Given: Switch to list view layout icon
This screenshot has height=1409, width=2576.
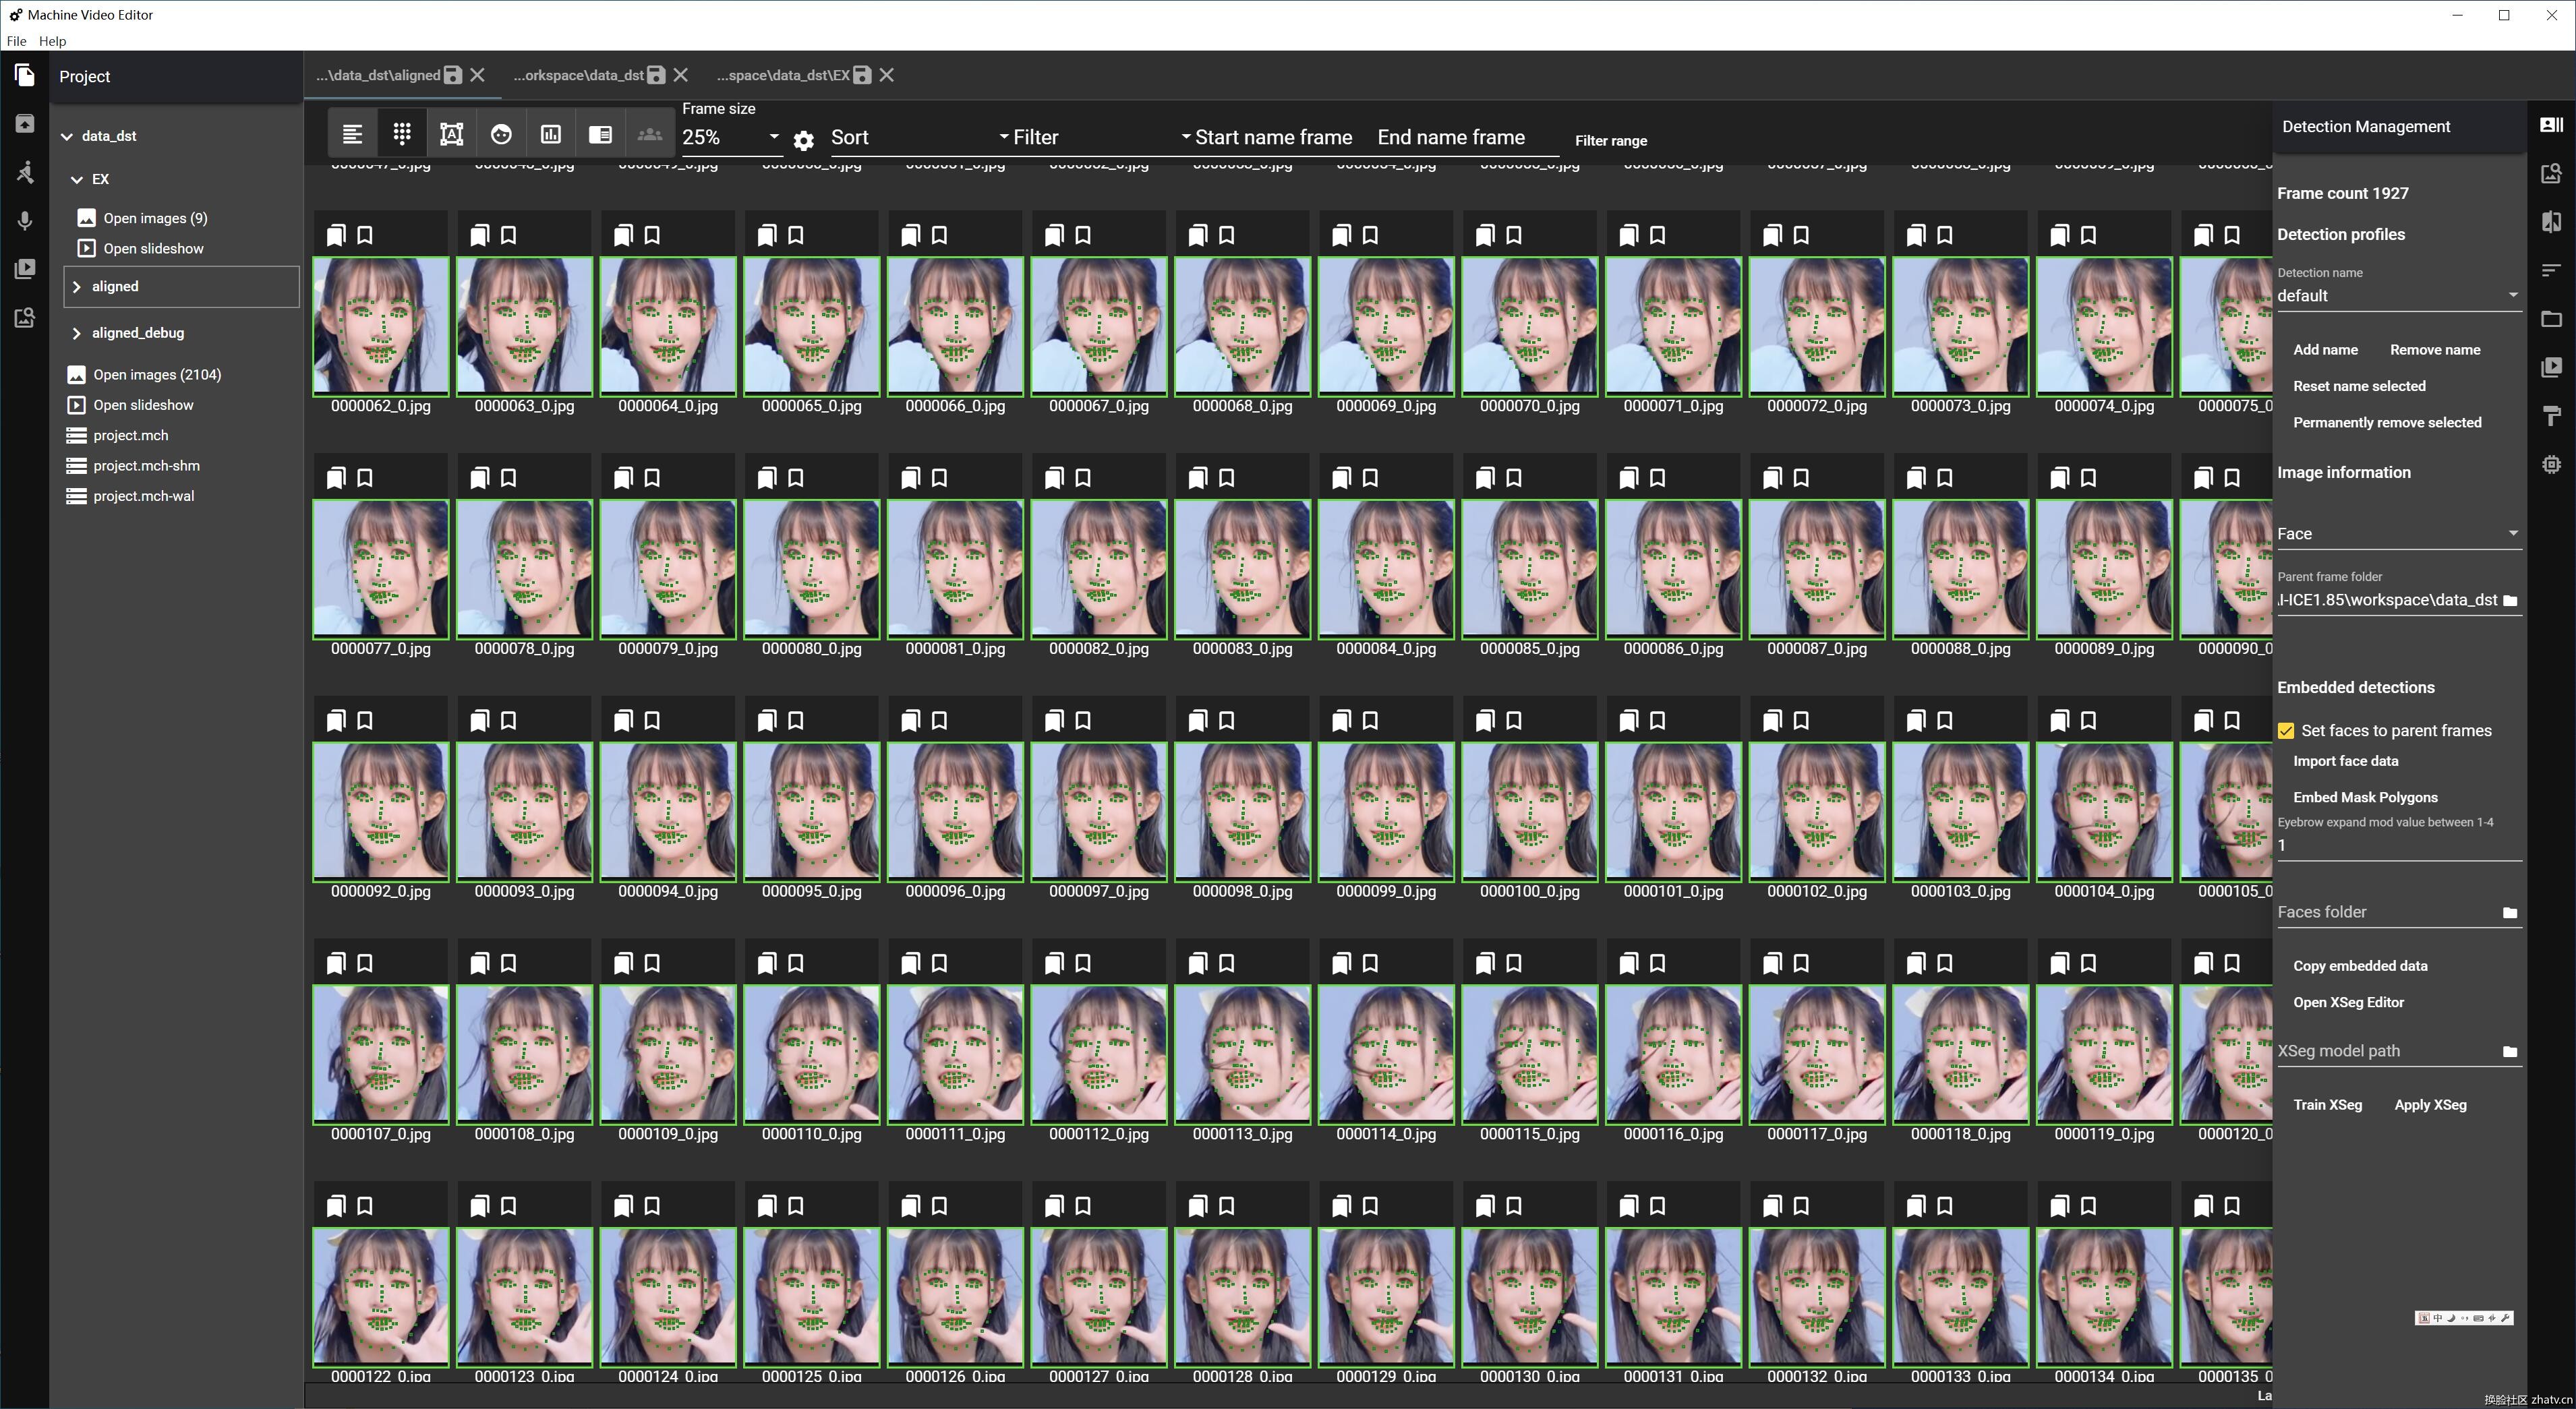Looking at the screenshot, I should coord(352,134).
